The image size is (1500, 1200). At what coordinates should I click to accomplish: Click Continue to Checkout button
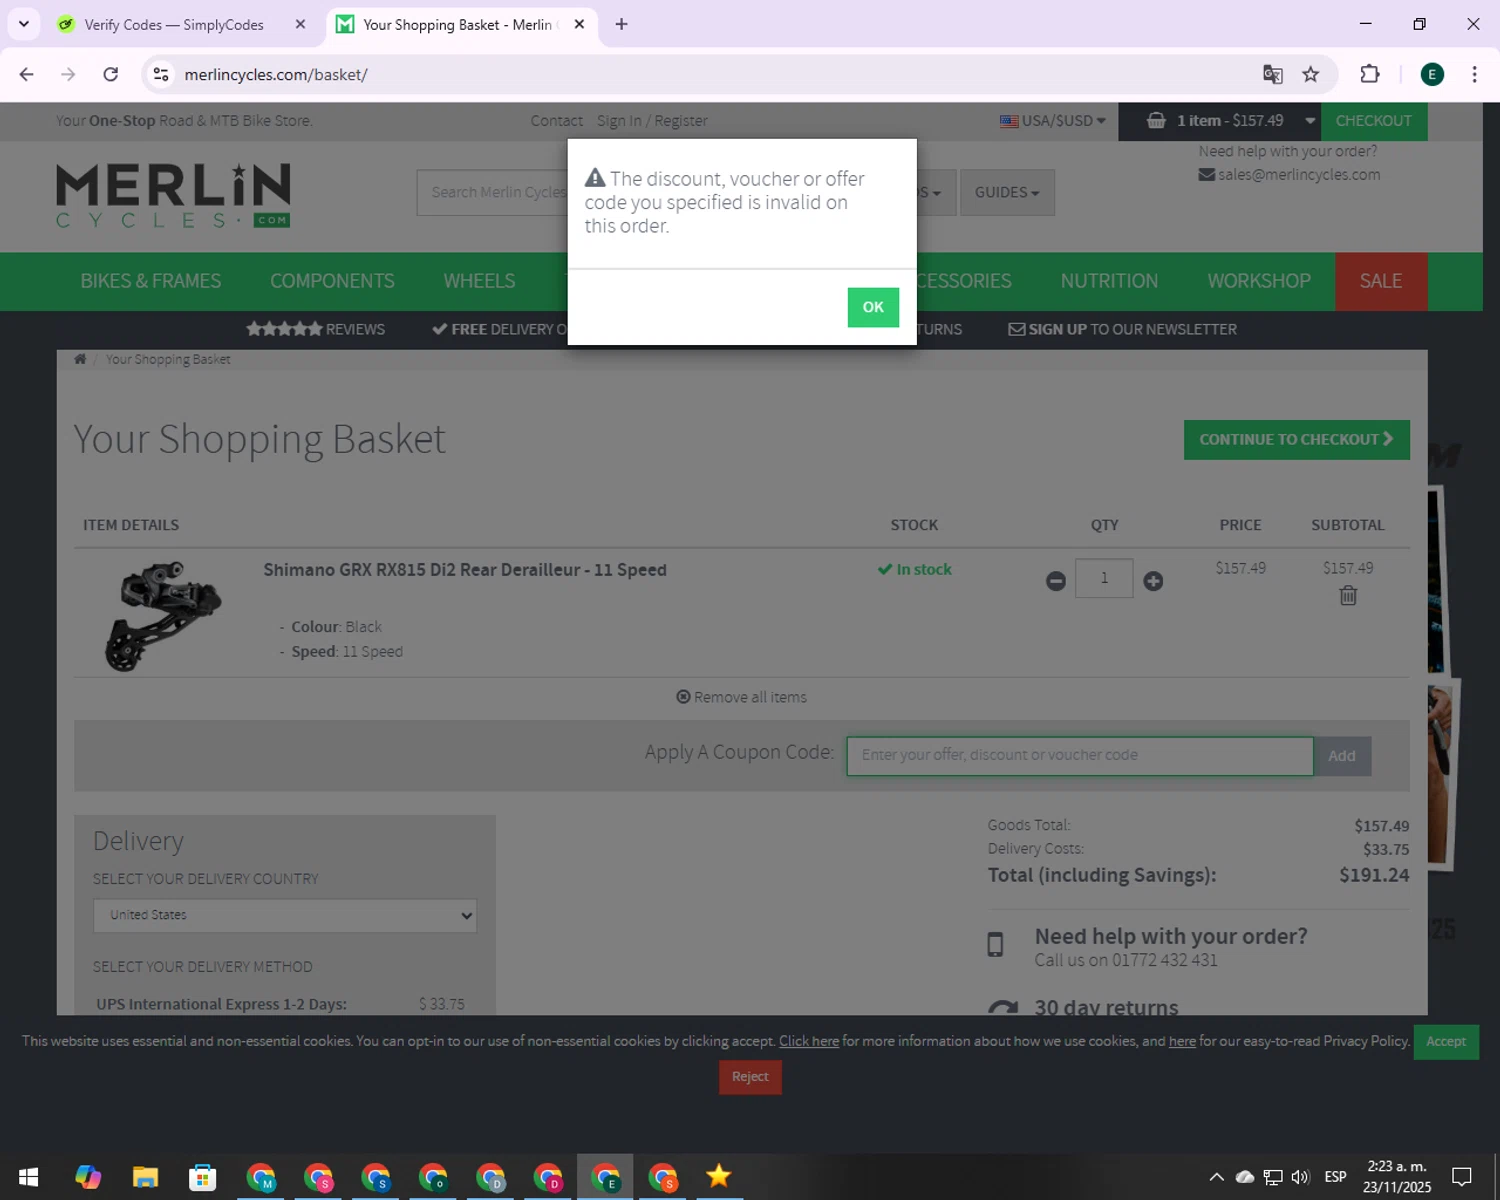pyautogui.click(x=1297, y=440)
